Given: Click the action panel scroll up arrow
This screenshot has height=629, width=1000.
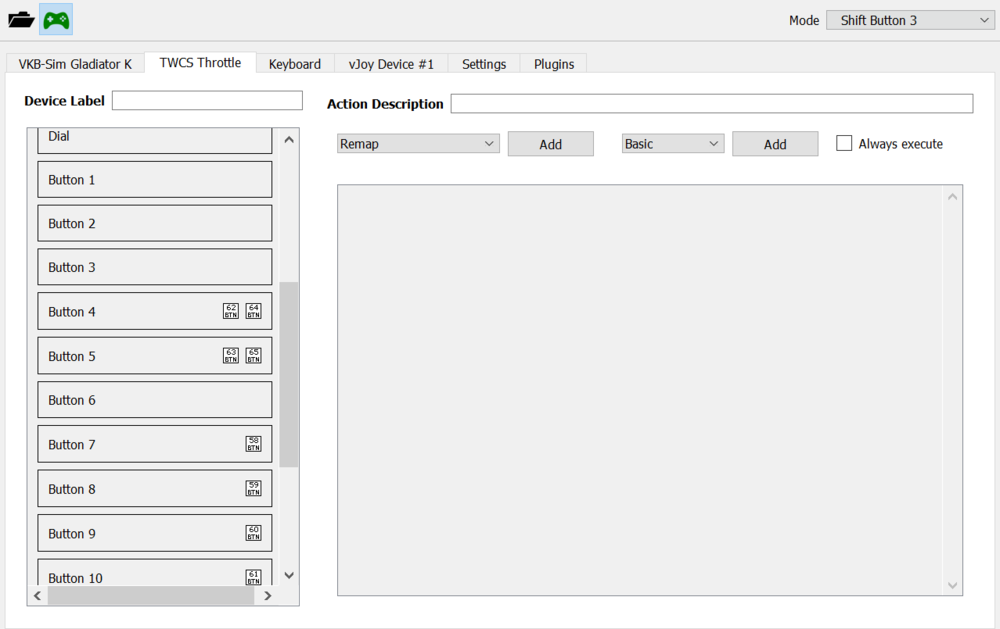Looking at the screenshot, I should pyautogui.click(x=952, y=196).
